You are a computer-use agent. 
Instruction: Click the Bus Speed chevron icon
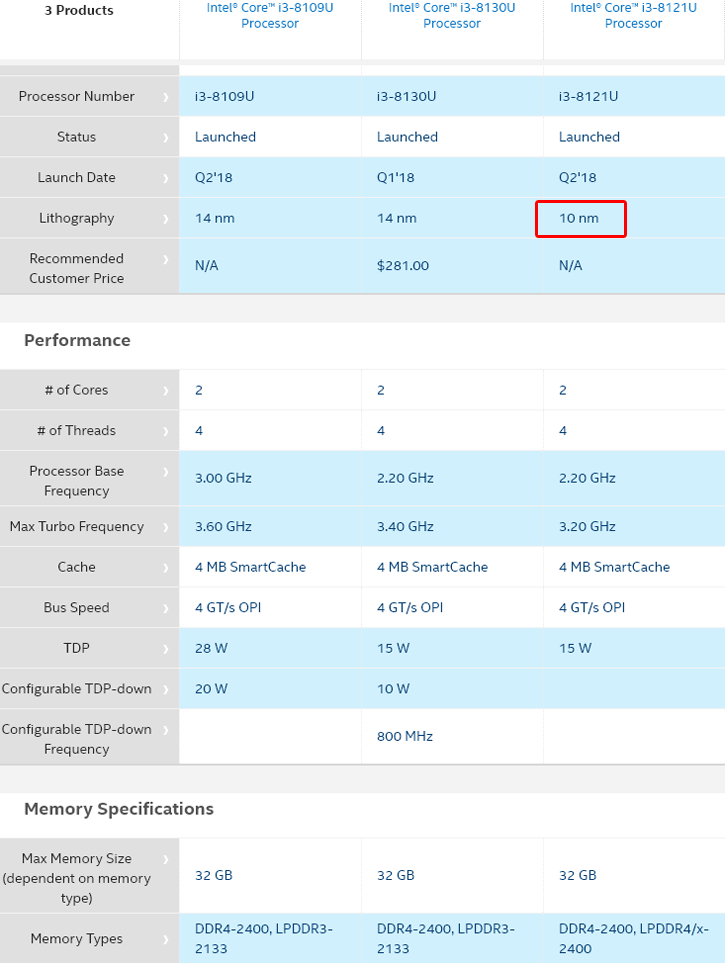coord(168,607)
